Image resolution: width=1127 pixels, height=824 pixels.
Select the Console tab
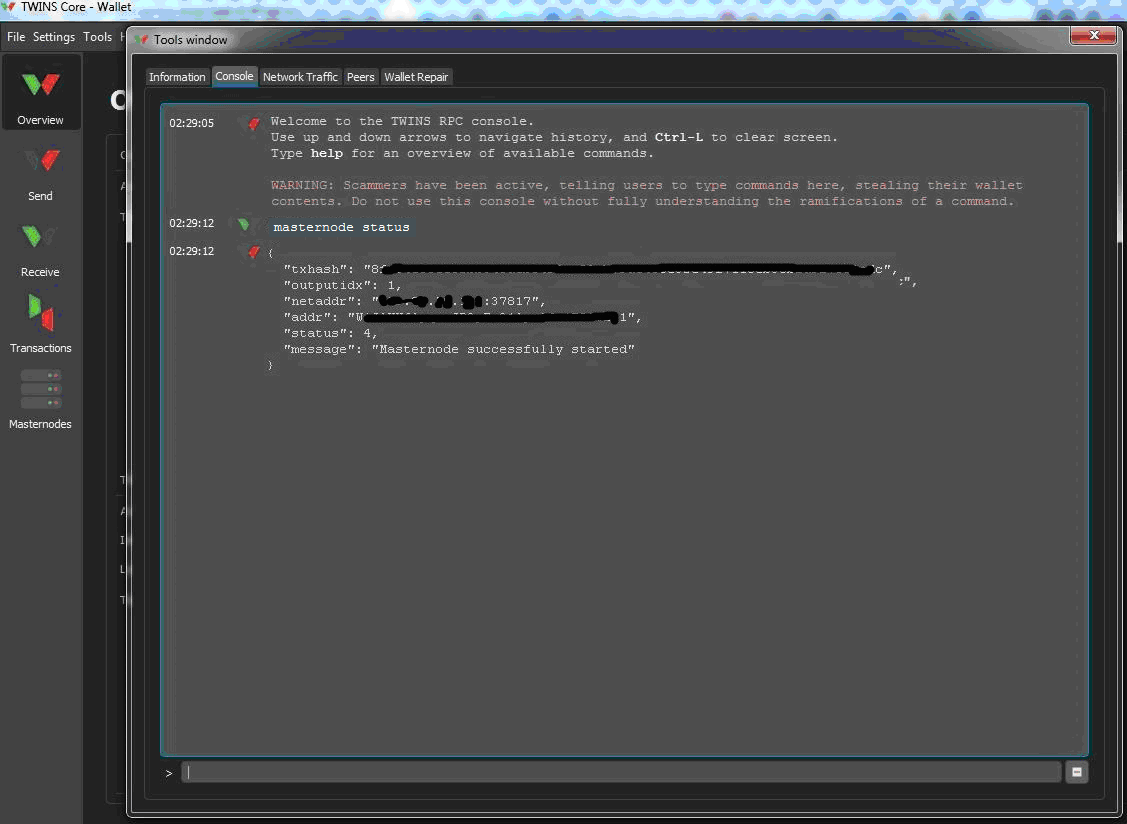coord(234,76)
